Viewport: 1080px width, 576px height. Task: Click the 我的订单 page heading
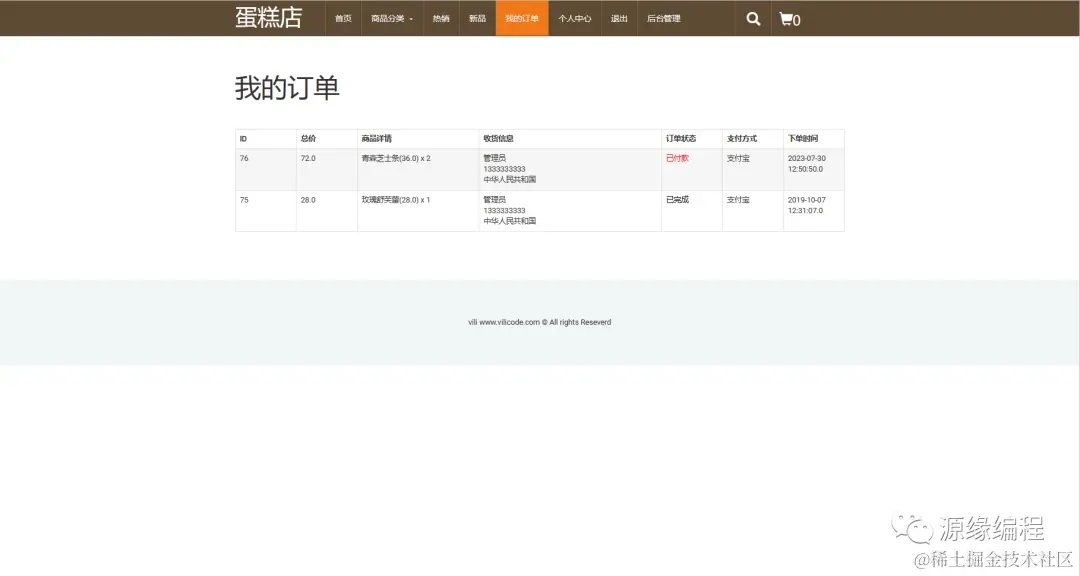[287, 88]
